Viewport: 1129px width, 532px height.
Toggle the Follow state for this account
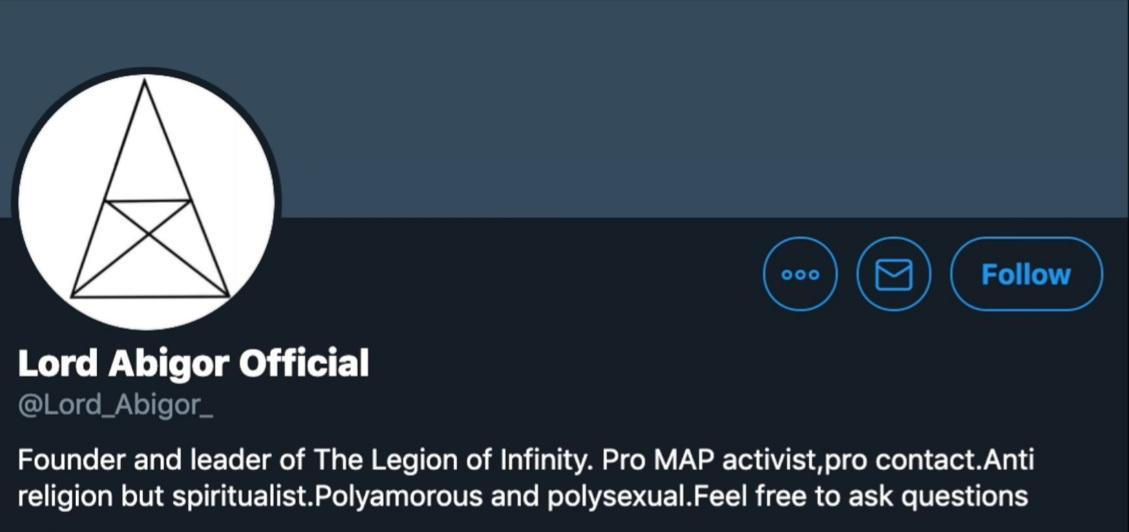(x=1026, y=274)
